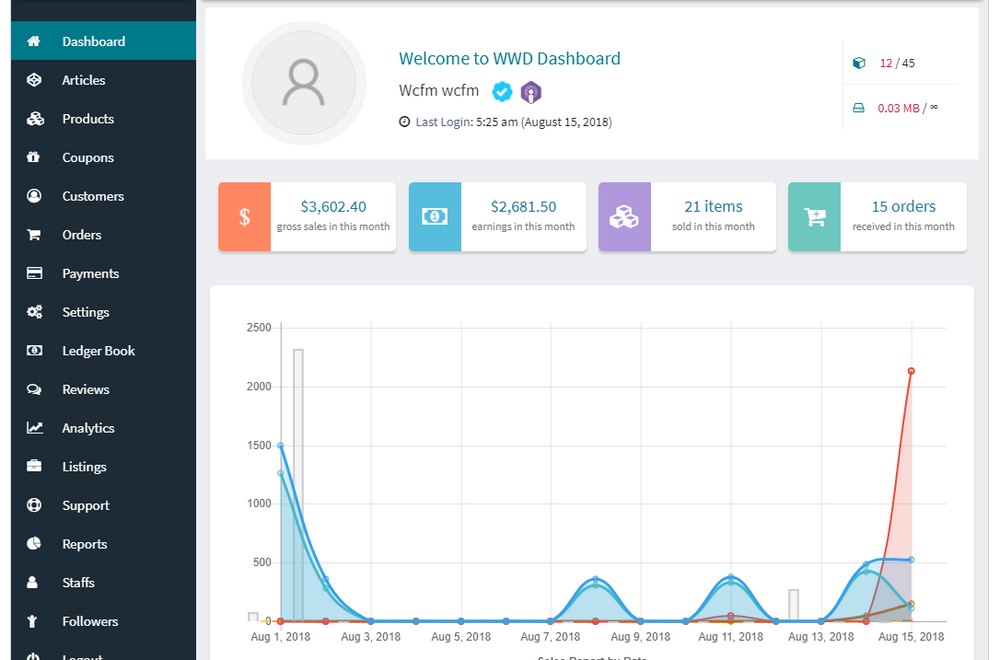Click the red data point peak on Aug 15
The image size is (1000, 660).
[x=911, y=371]
